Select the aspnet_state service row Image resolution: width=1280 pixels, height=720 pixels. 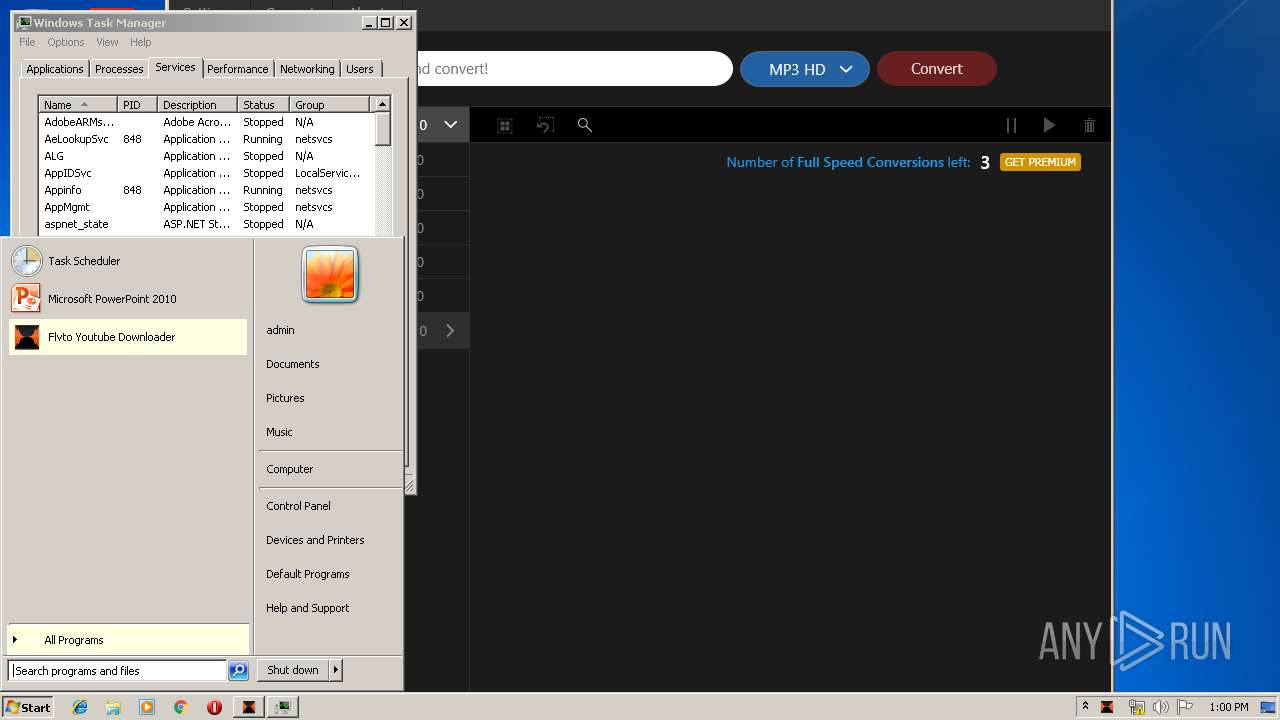click(207, 224)
